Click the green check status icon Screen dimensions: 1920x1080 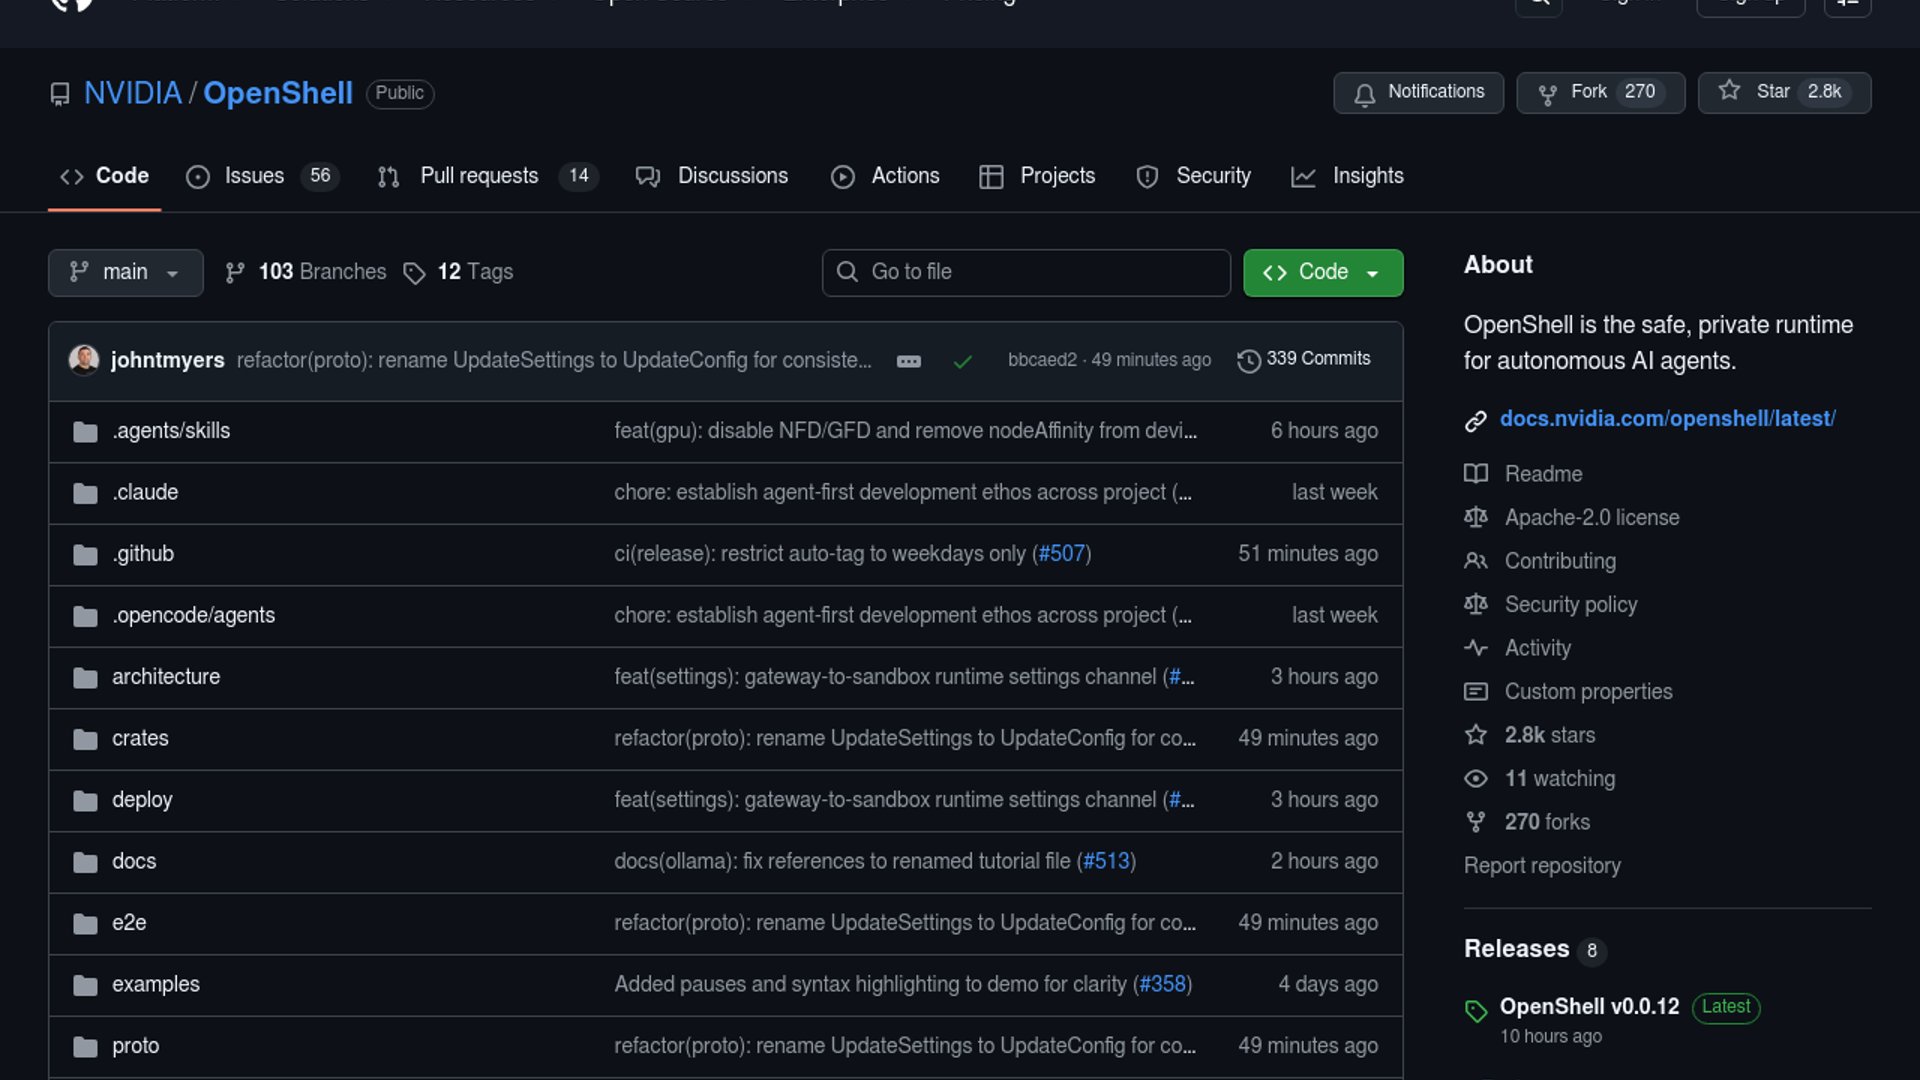(962, 361)
